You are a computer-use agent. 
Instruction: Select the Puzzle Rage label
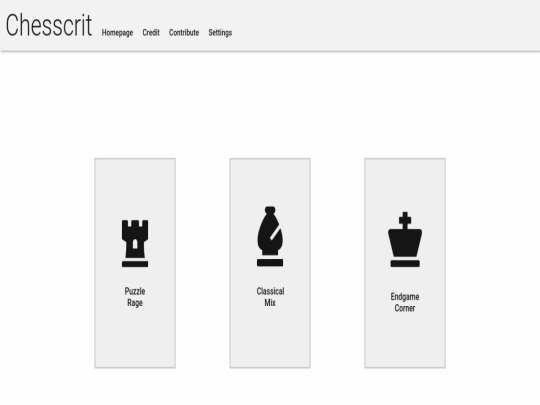pos(135,297)
